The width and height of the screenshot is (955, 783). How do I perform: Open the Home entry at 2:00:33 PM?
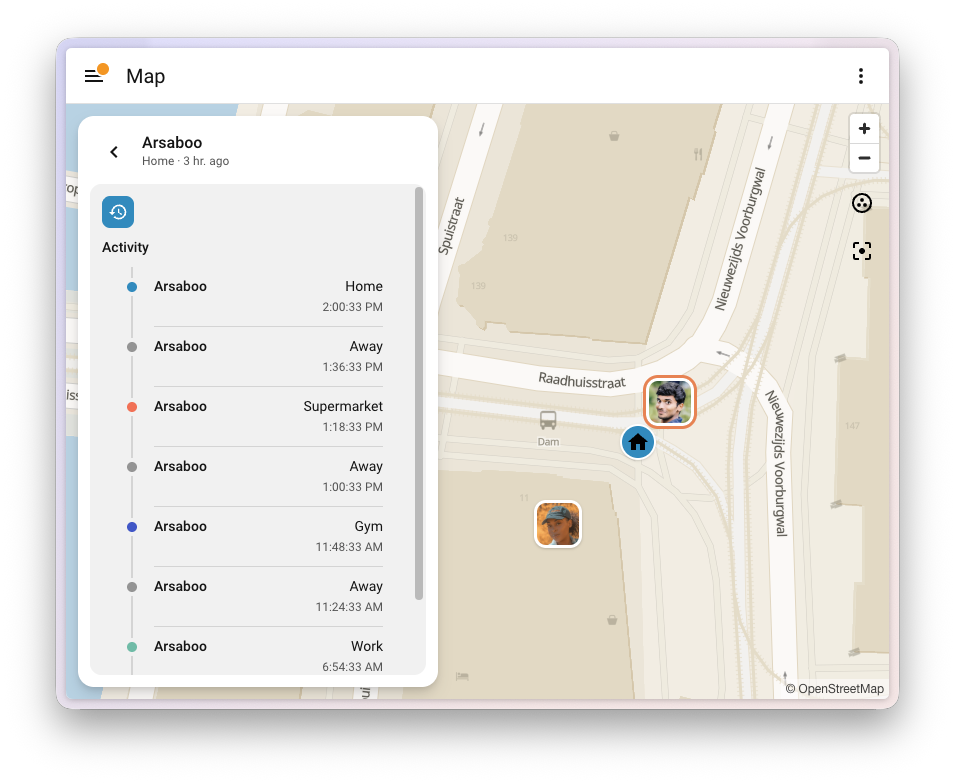coord(268,296)
